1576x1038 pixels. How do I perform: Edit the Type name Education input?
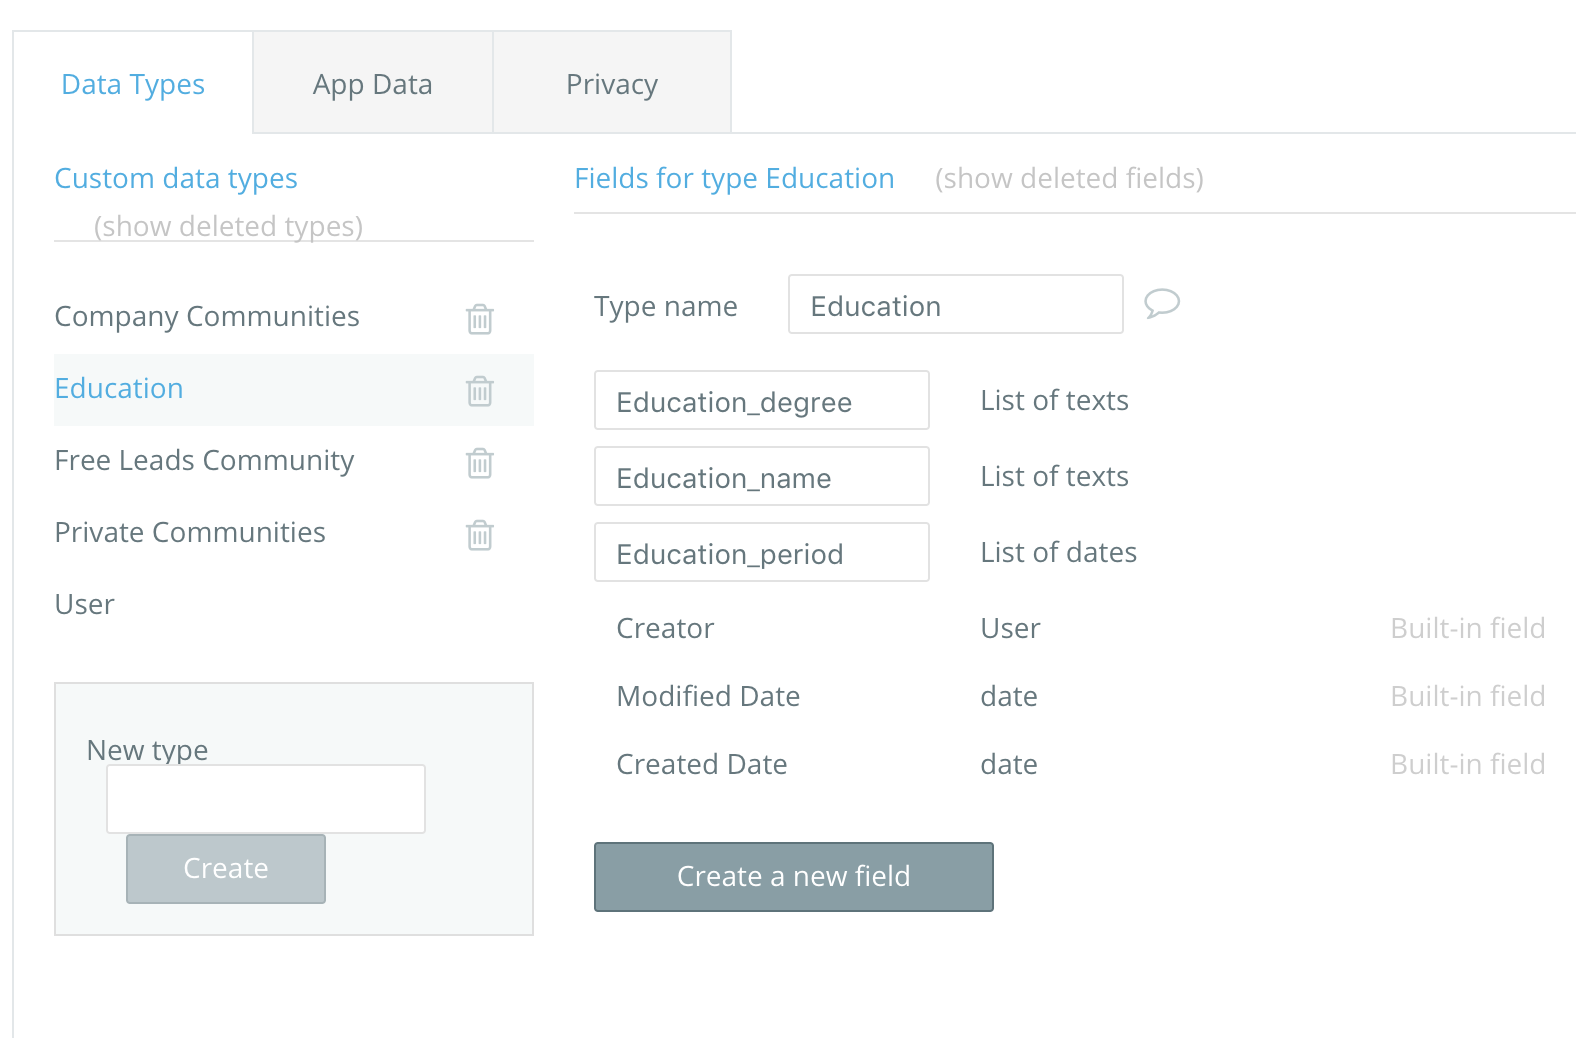point(955,305)
